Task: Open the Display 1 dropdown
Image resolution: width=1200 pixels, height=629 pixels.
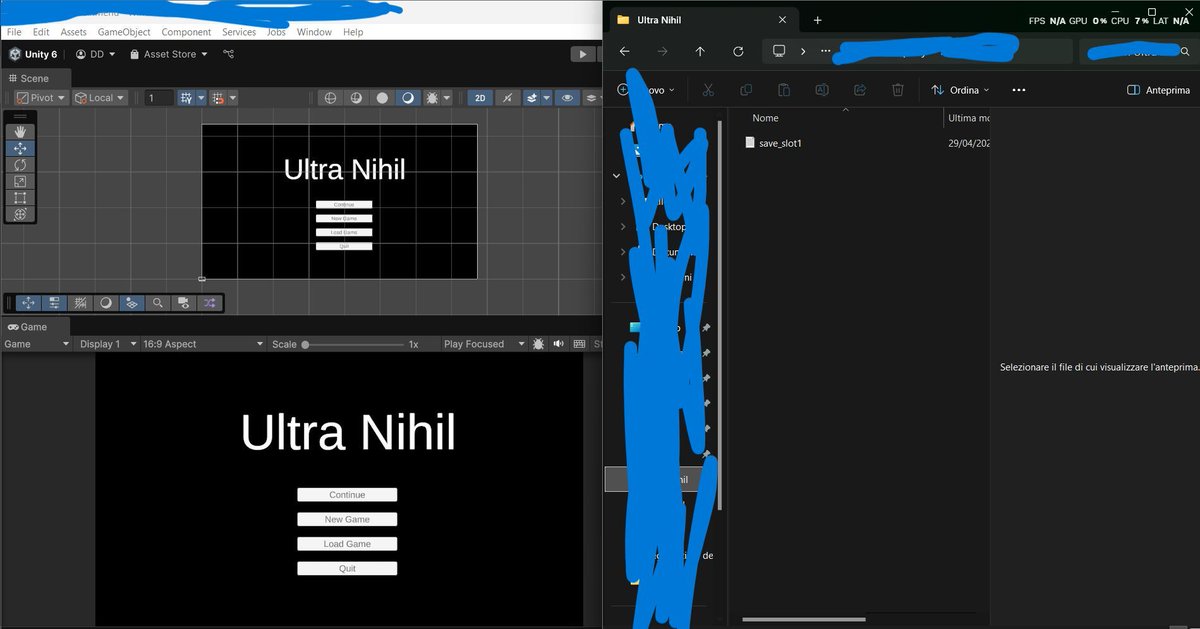Action: 107,344
